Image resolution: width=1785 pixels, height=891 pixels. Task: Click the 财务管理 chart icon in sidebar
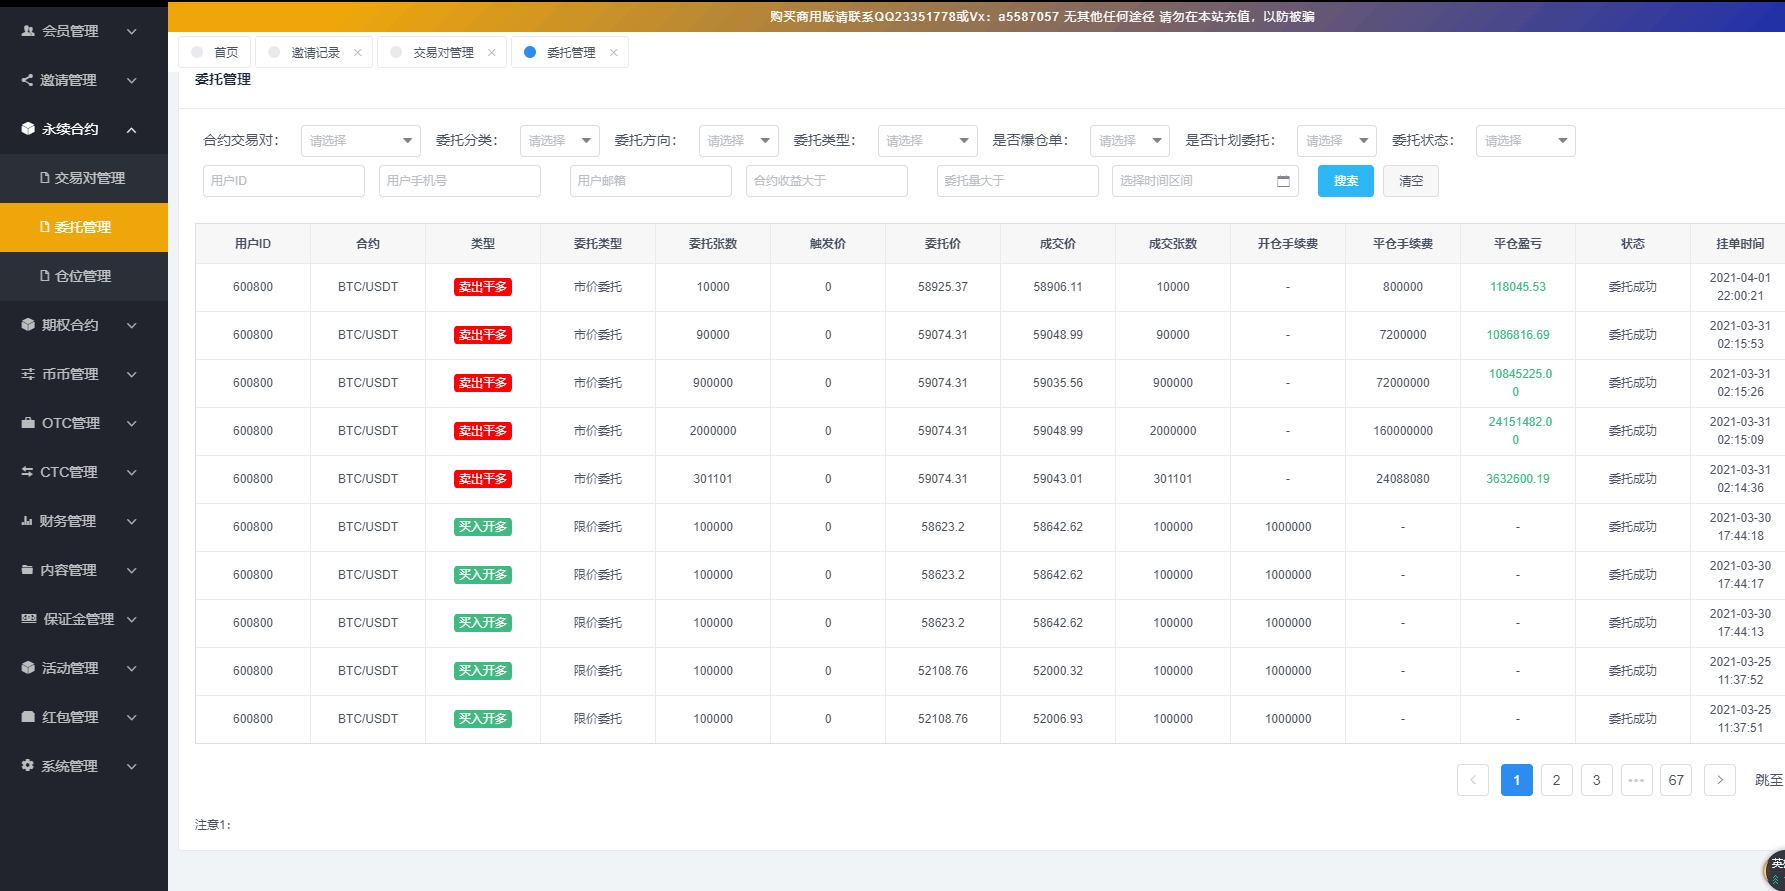pos(27,521)
